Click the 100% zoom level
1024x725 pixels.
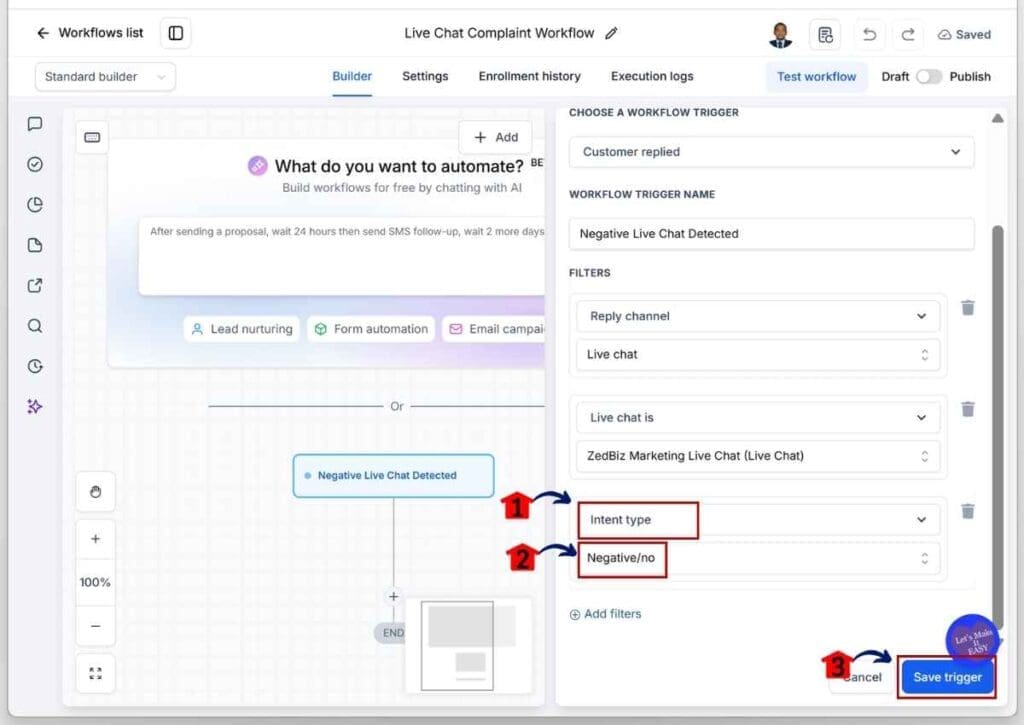coord(95,582)
